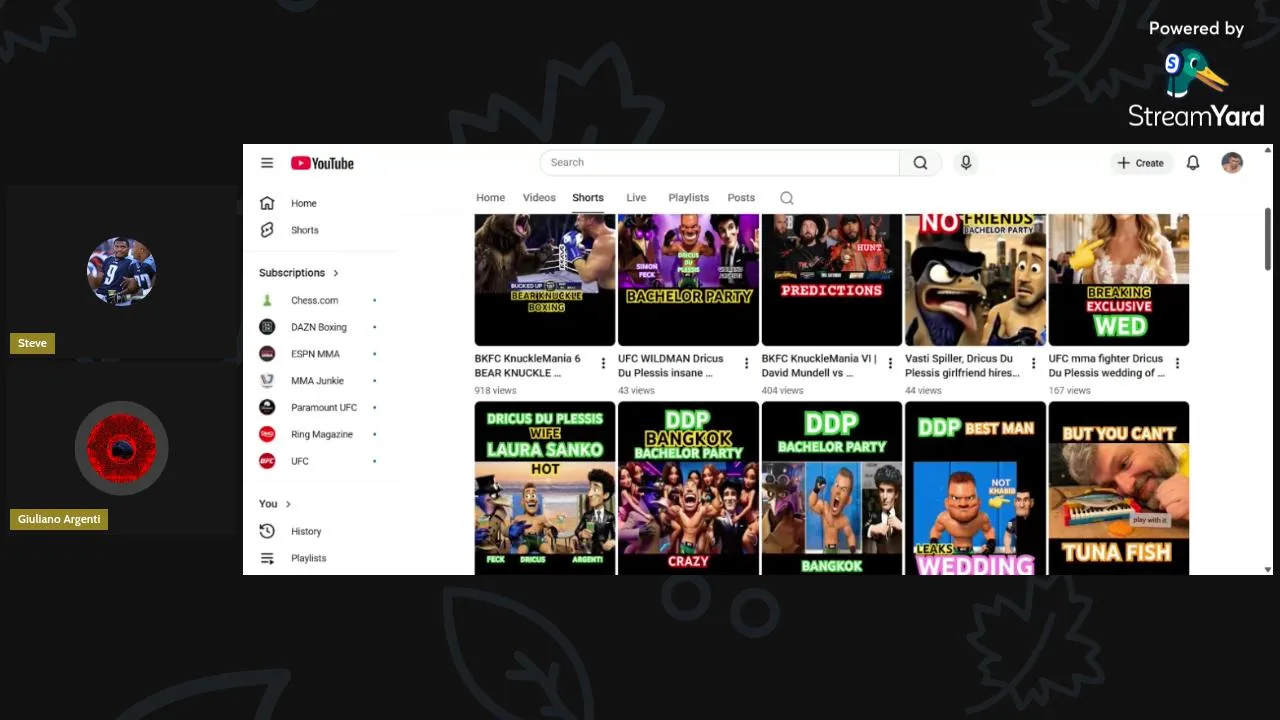1280x720 pixels.
Task: Open the No Friends Bachelor Party thumbnail
Action: [975, 280]
